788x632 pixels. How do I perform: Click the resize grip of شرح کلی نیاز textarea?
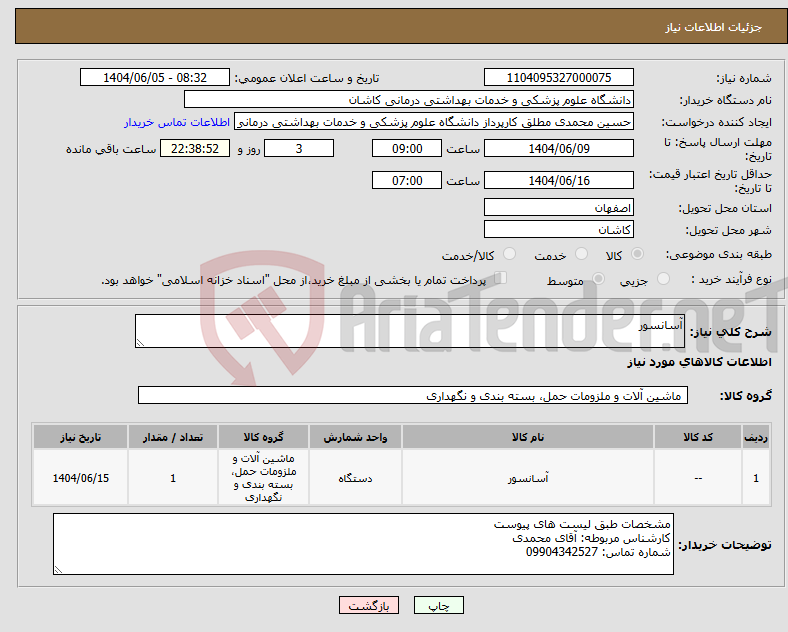coord(140,343)
